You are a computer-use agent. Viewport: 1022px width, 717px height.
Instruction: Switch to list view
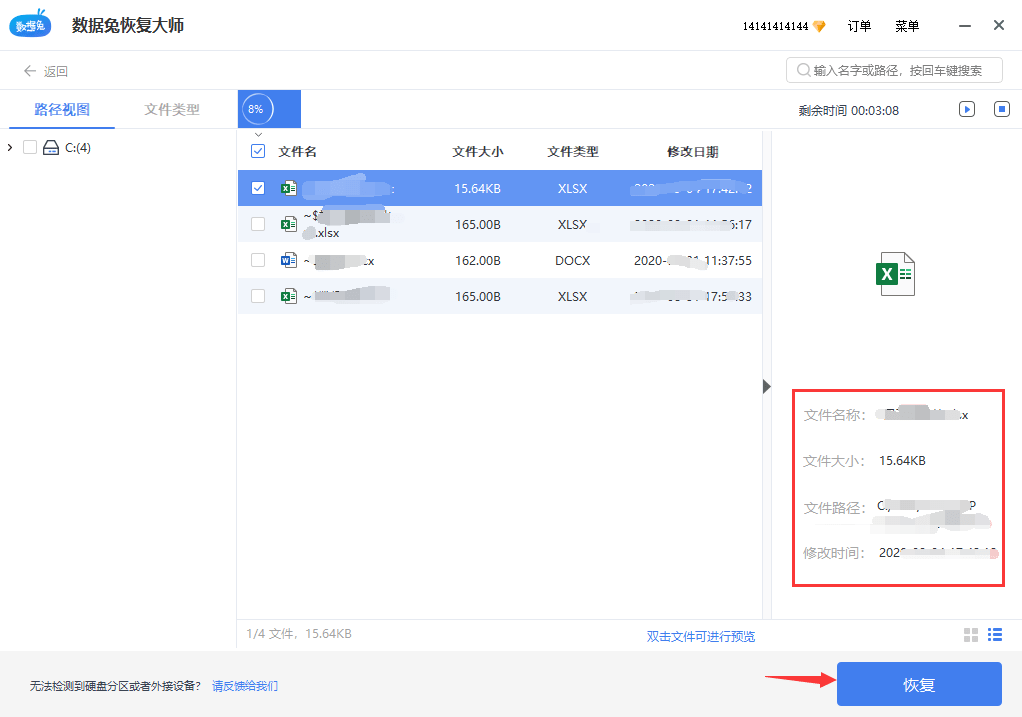pos(995,635)
